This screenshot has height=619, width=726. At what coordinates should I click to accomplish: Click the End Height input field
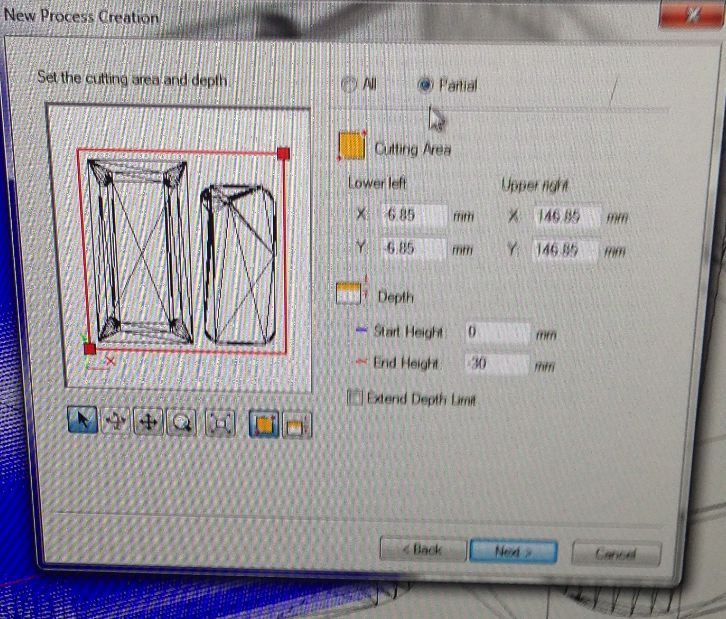pos(496,363)
